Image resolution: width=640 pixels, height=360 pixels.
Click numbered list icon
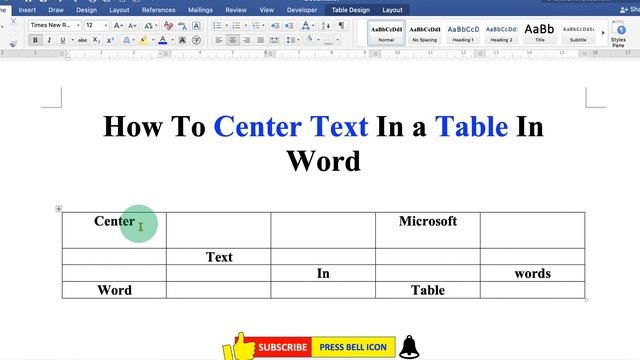coord(236,25)
